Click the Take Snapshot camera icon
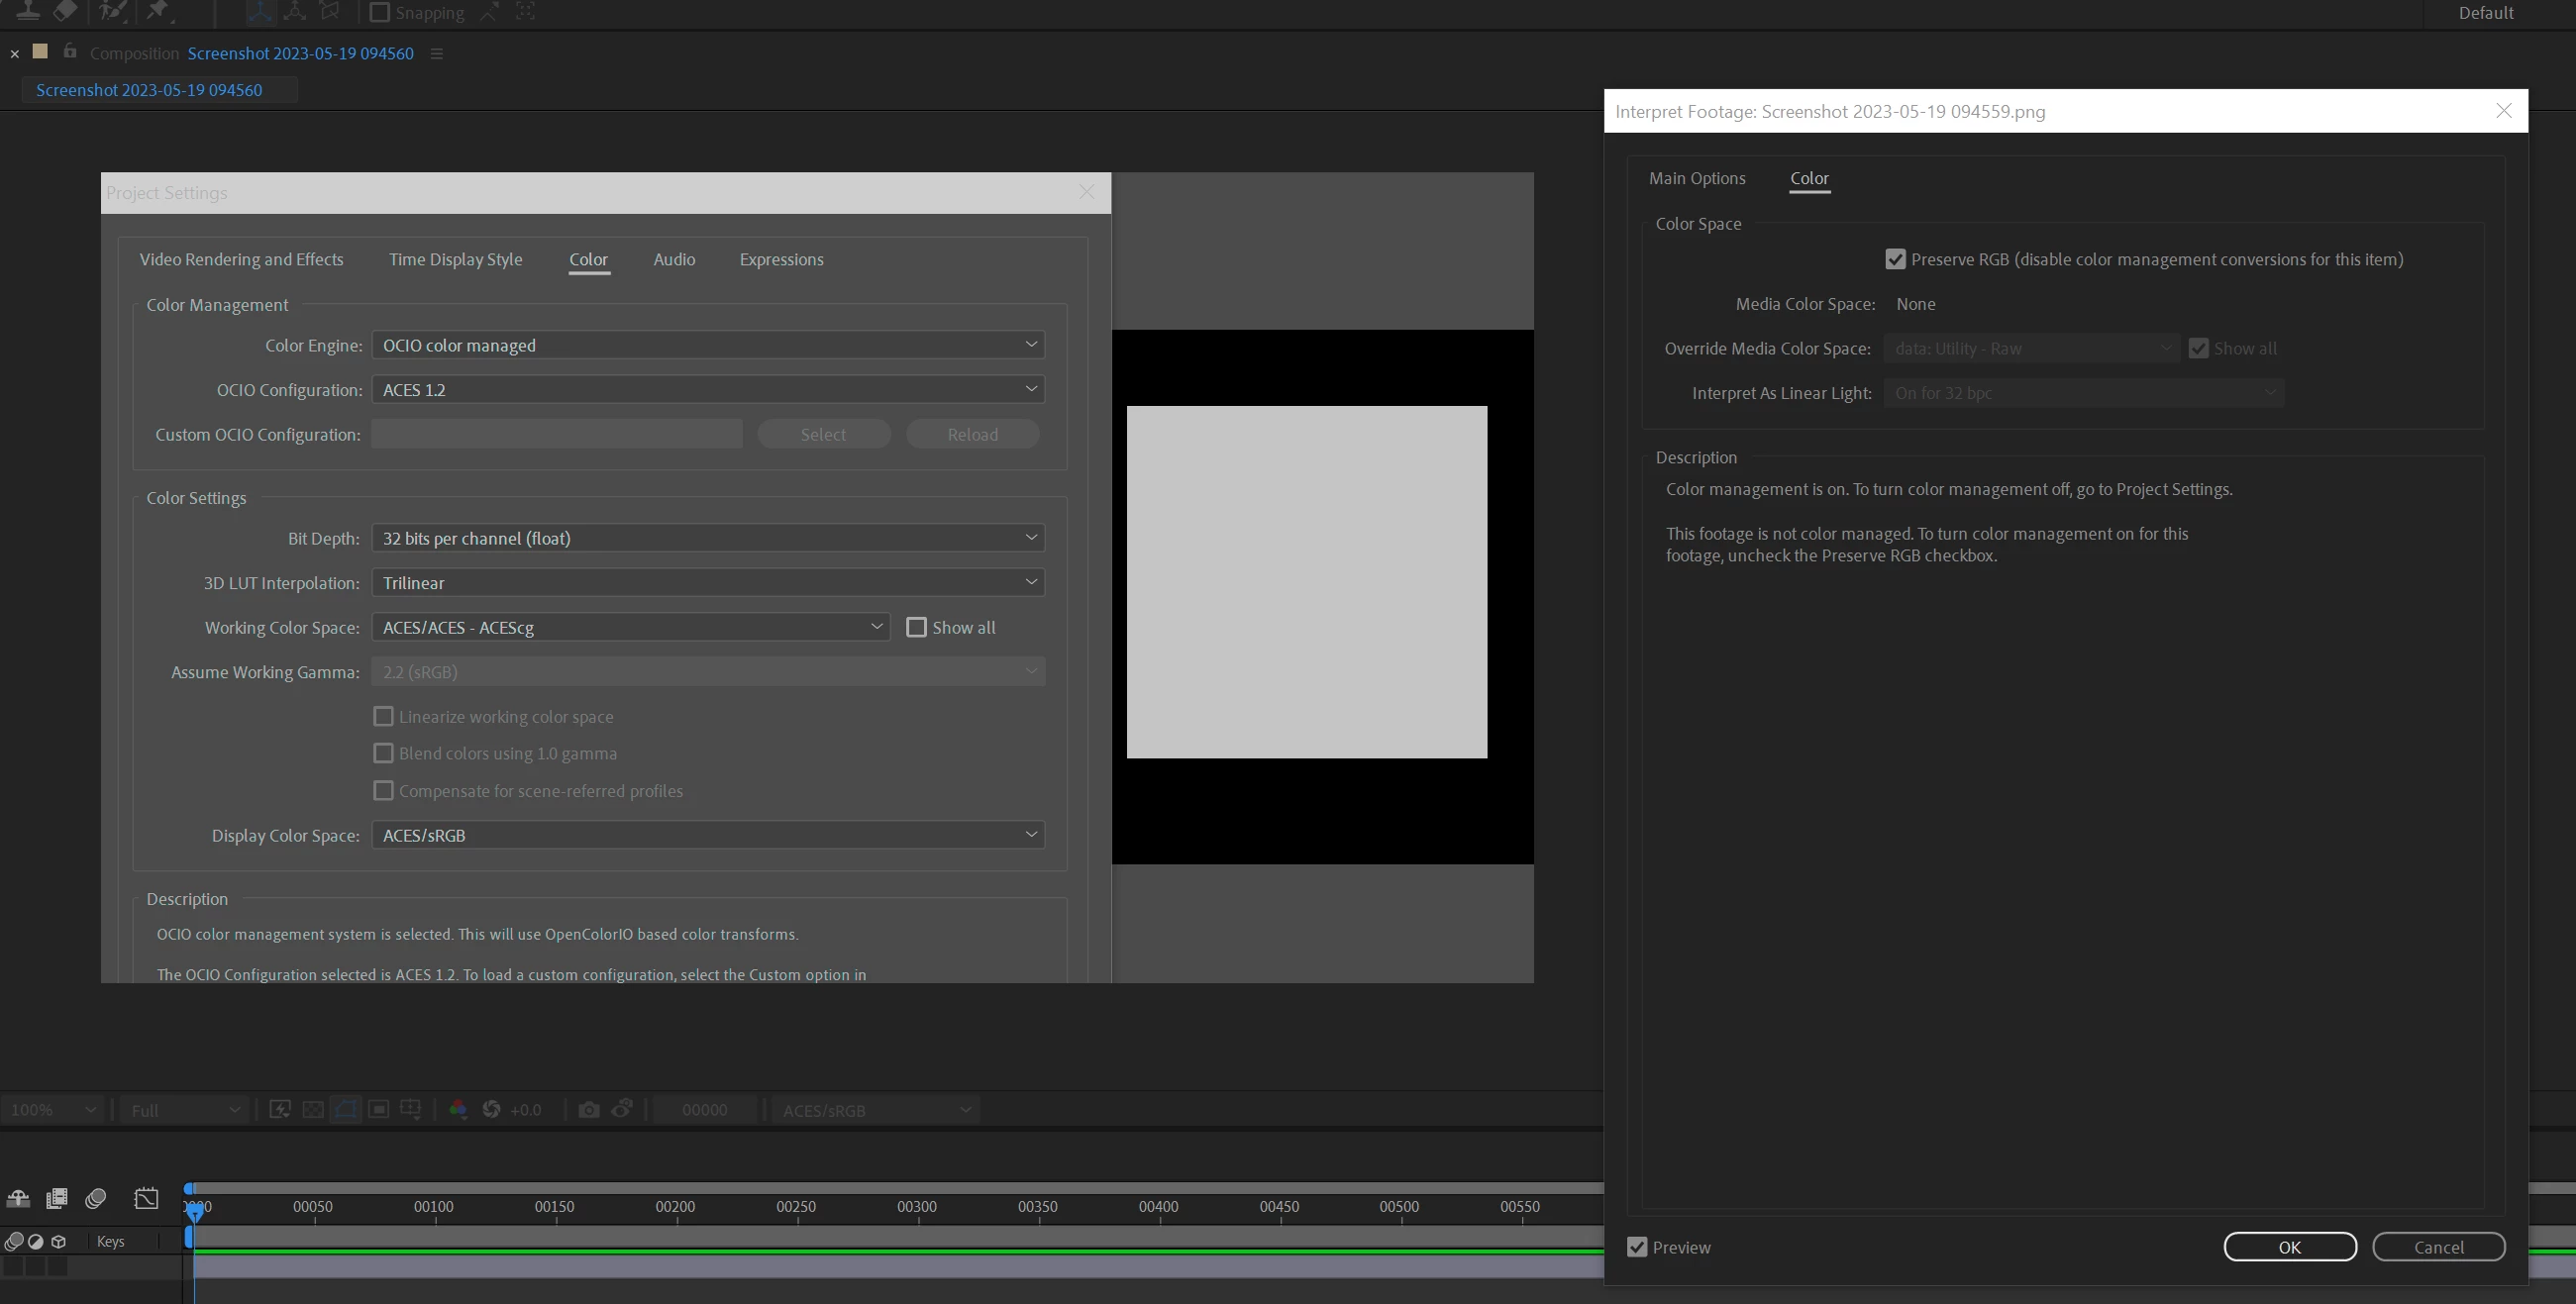The width and height of the screenshot is (2576, 1304). (x=589, y=1109)
